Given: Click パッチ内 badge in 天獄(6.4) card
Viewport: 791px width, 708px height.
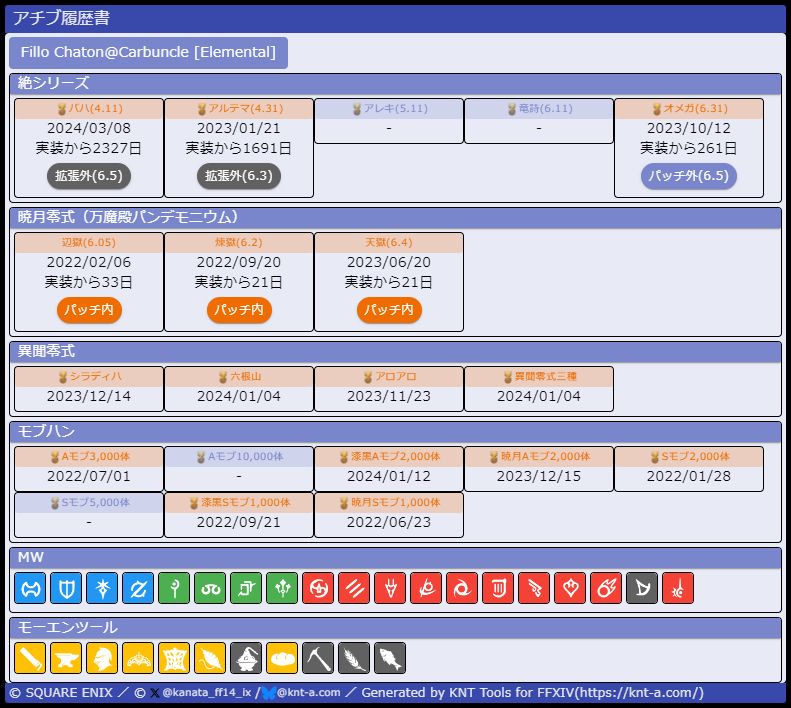Looking at the screenshot, I should point(389,310).
